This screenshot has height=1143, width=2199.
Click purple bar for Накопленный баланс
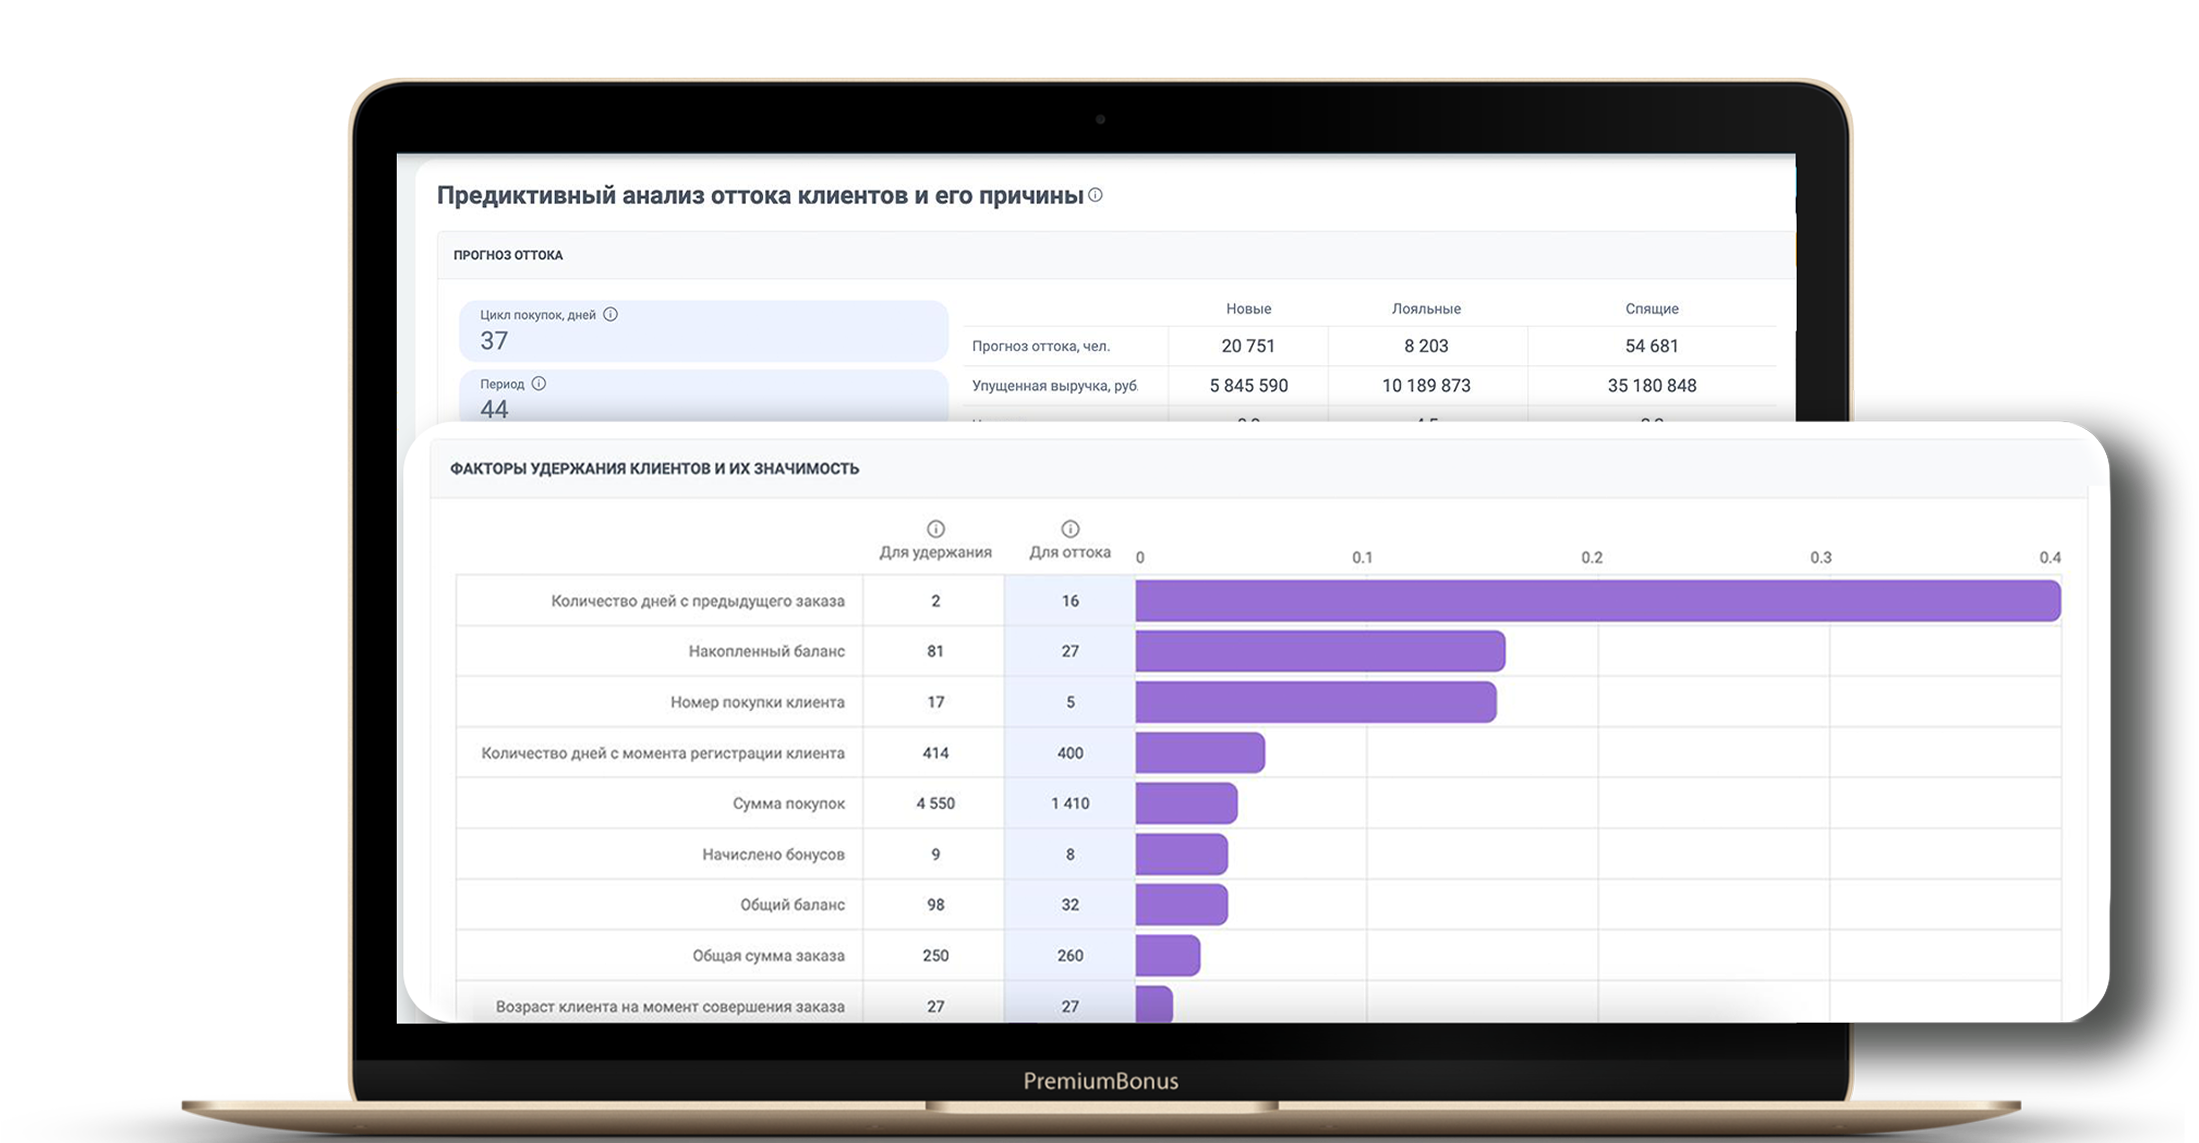click(x=1319, y=651)
